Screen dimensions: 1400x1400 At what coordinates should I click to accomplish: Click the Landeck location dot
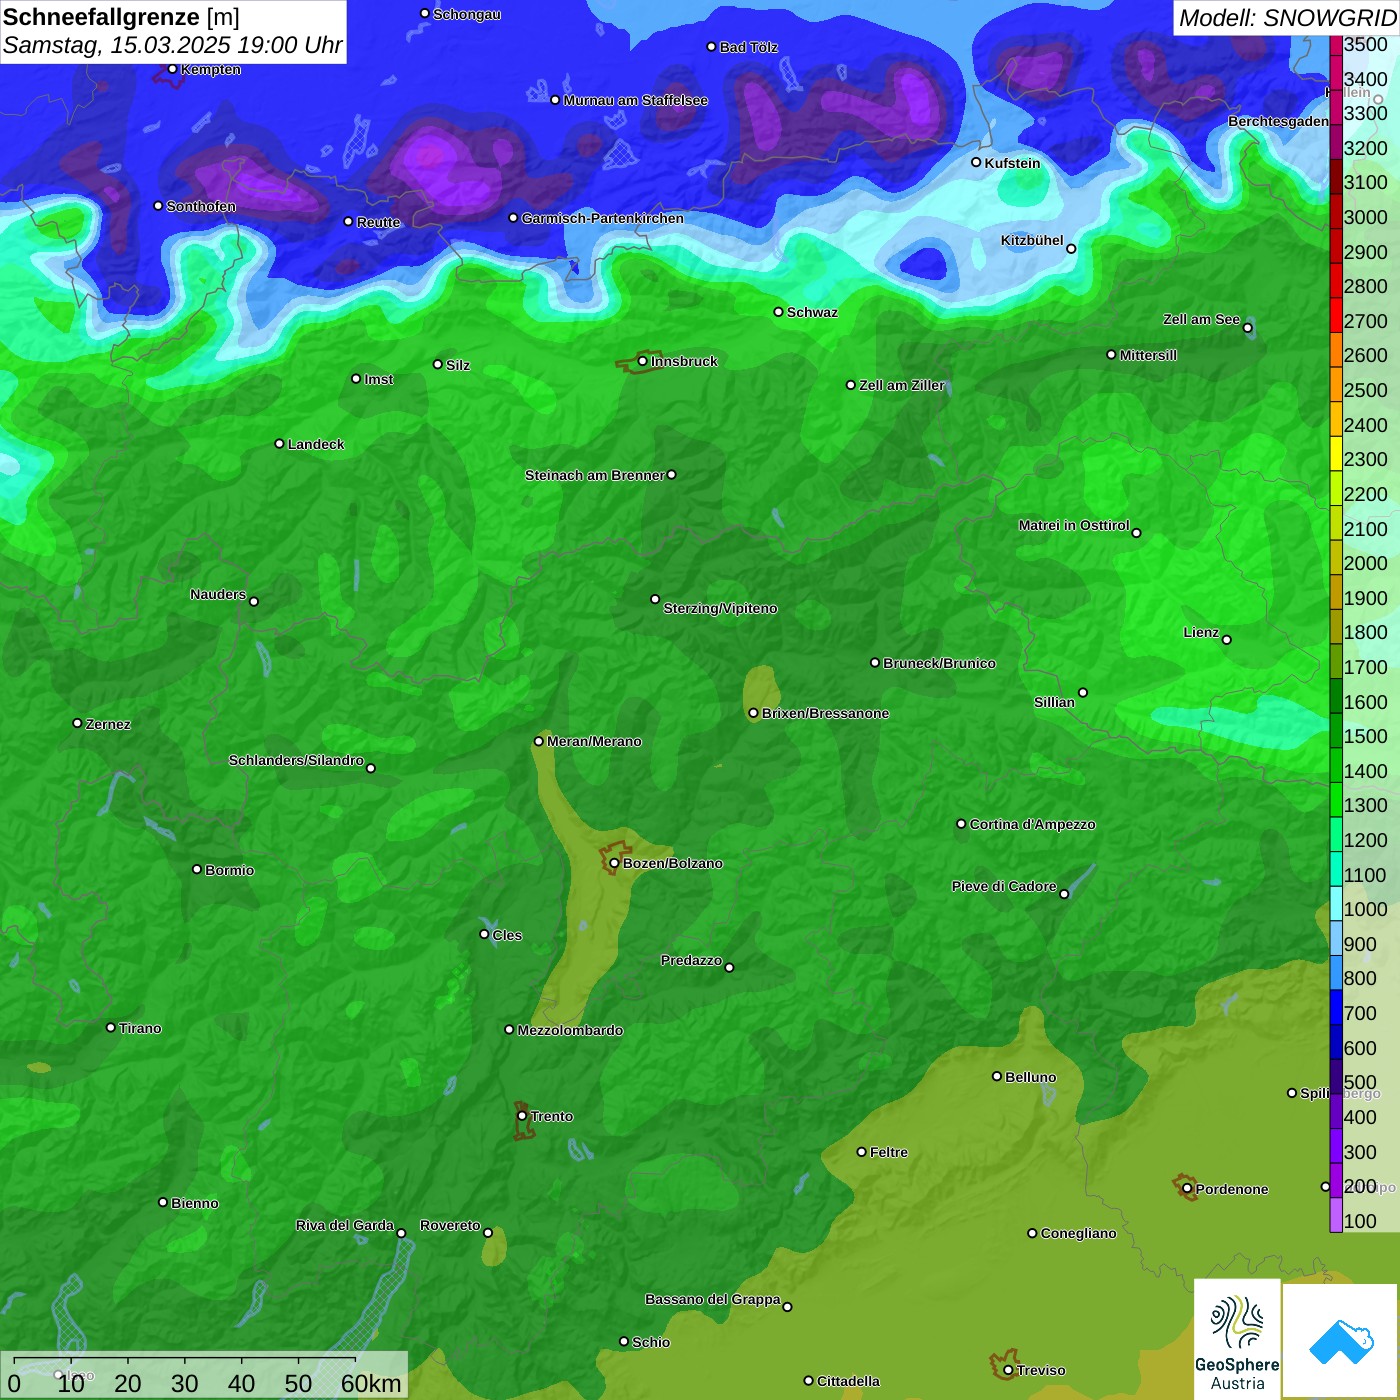click(279, 443)
